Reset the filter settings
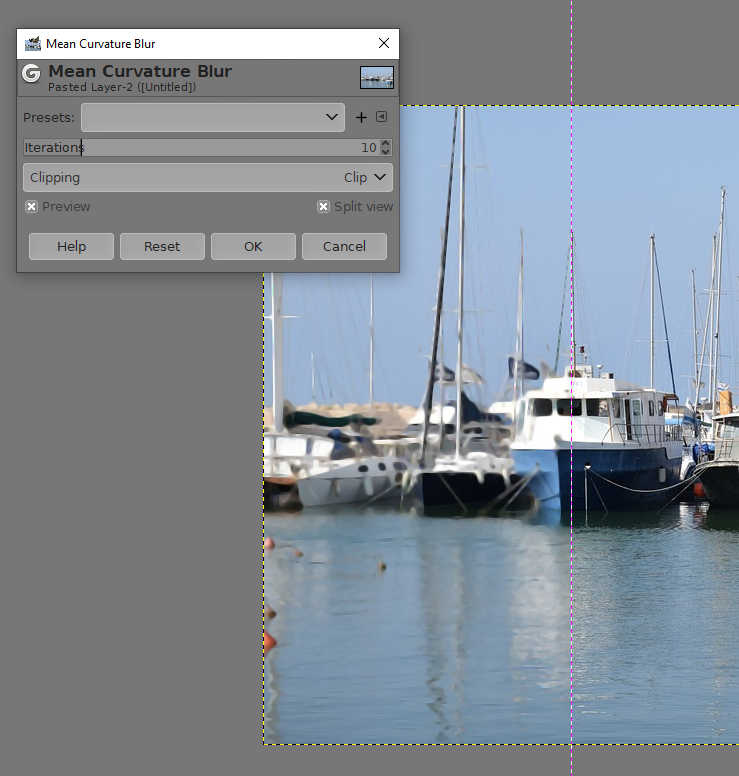 click(162, 246)
